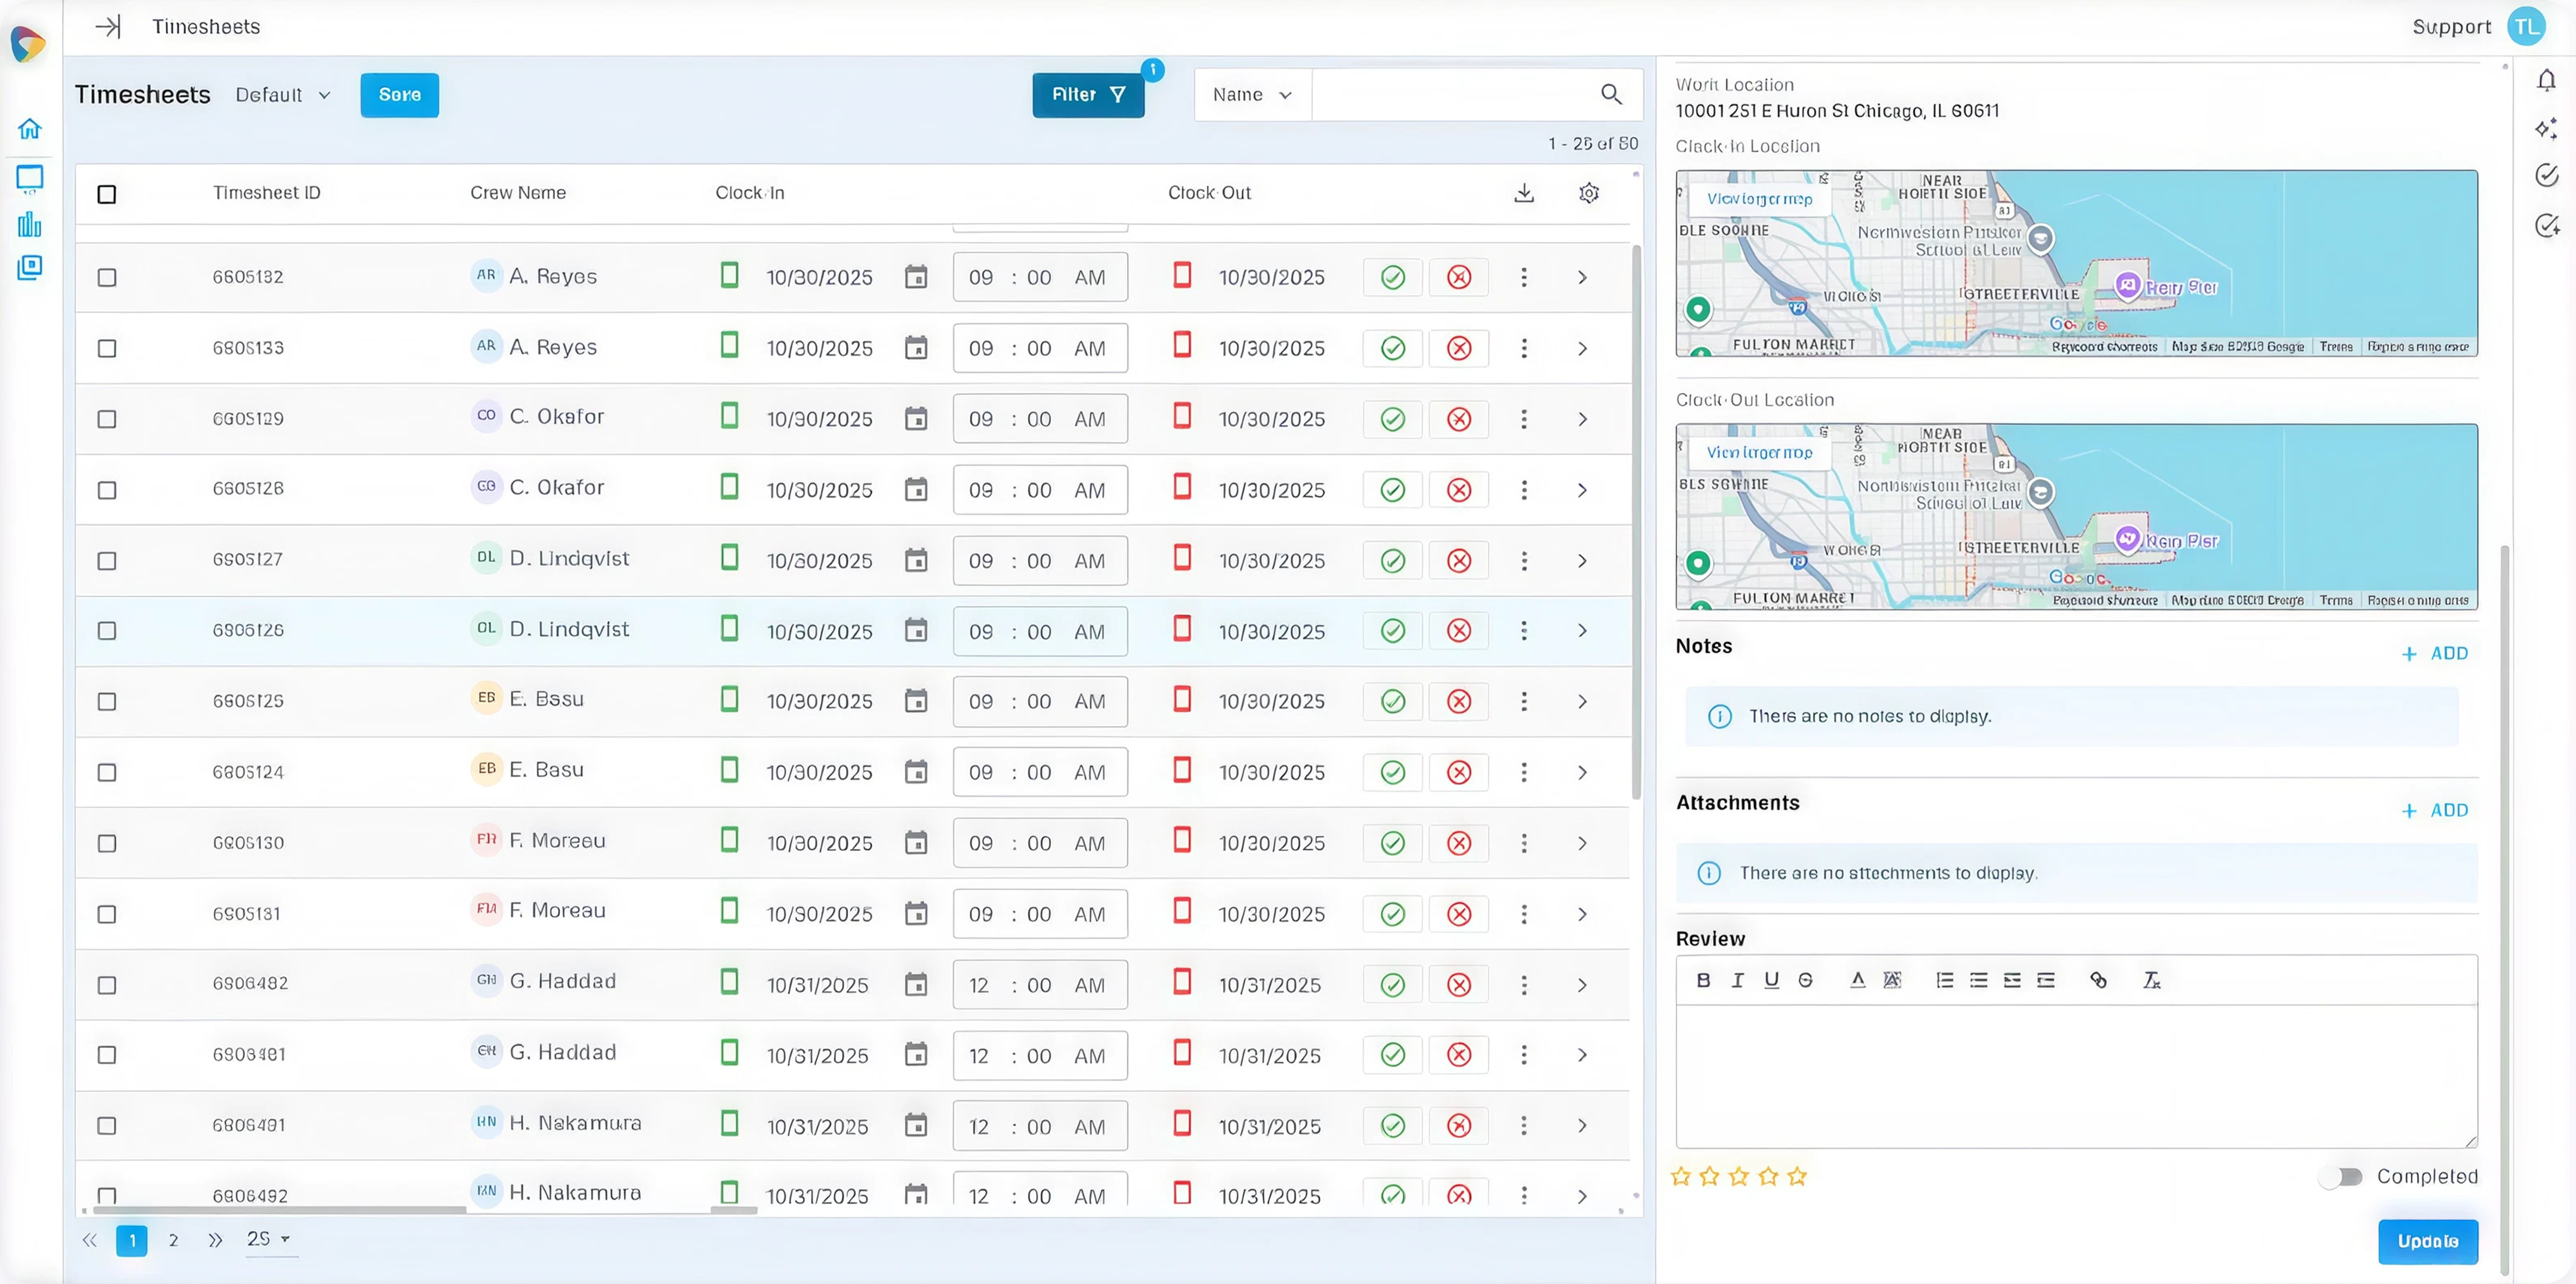Click the Update button
The height and width of the screenshot is (1284, 2576).
coord(2427,1241)
